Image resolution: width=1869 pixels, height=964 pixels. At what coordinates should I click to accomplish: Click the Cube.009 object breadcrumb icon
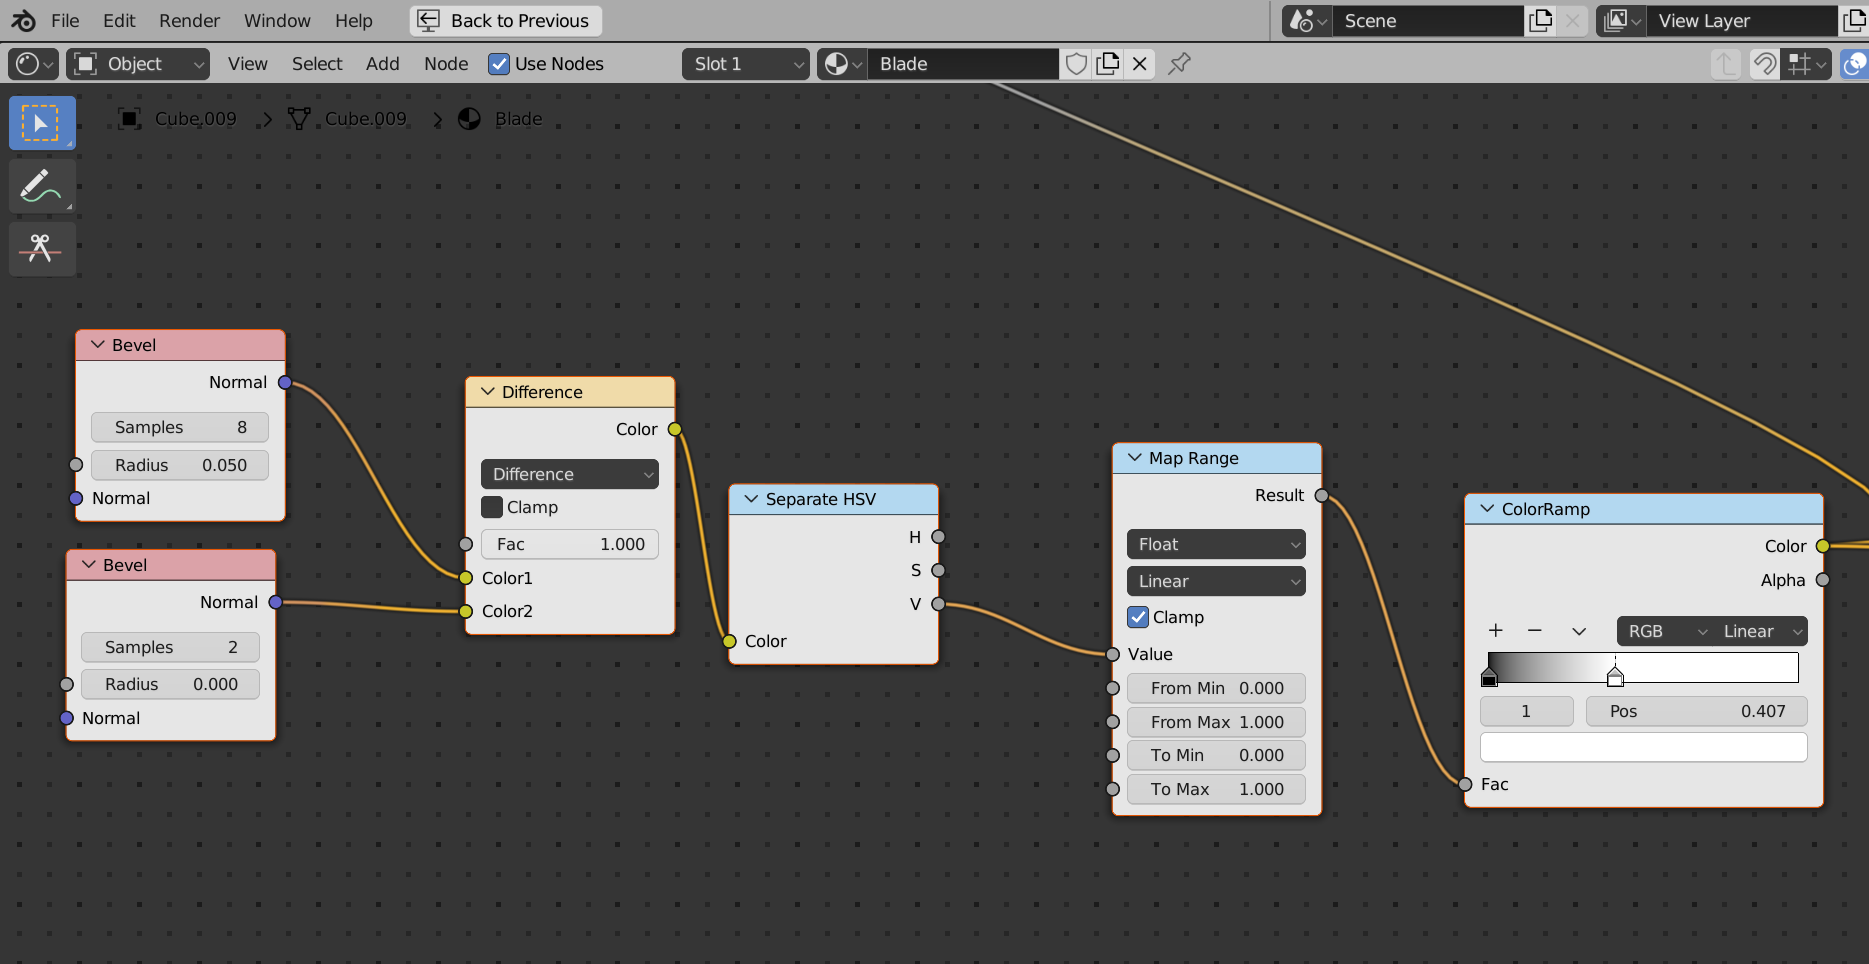coord(129,119)
